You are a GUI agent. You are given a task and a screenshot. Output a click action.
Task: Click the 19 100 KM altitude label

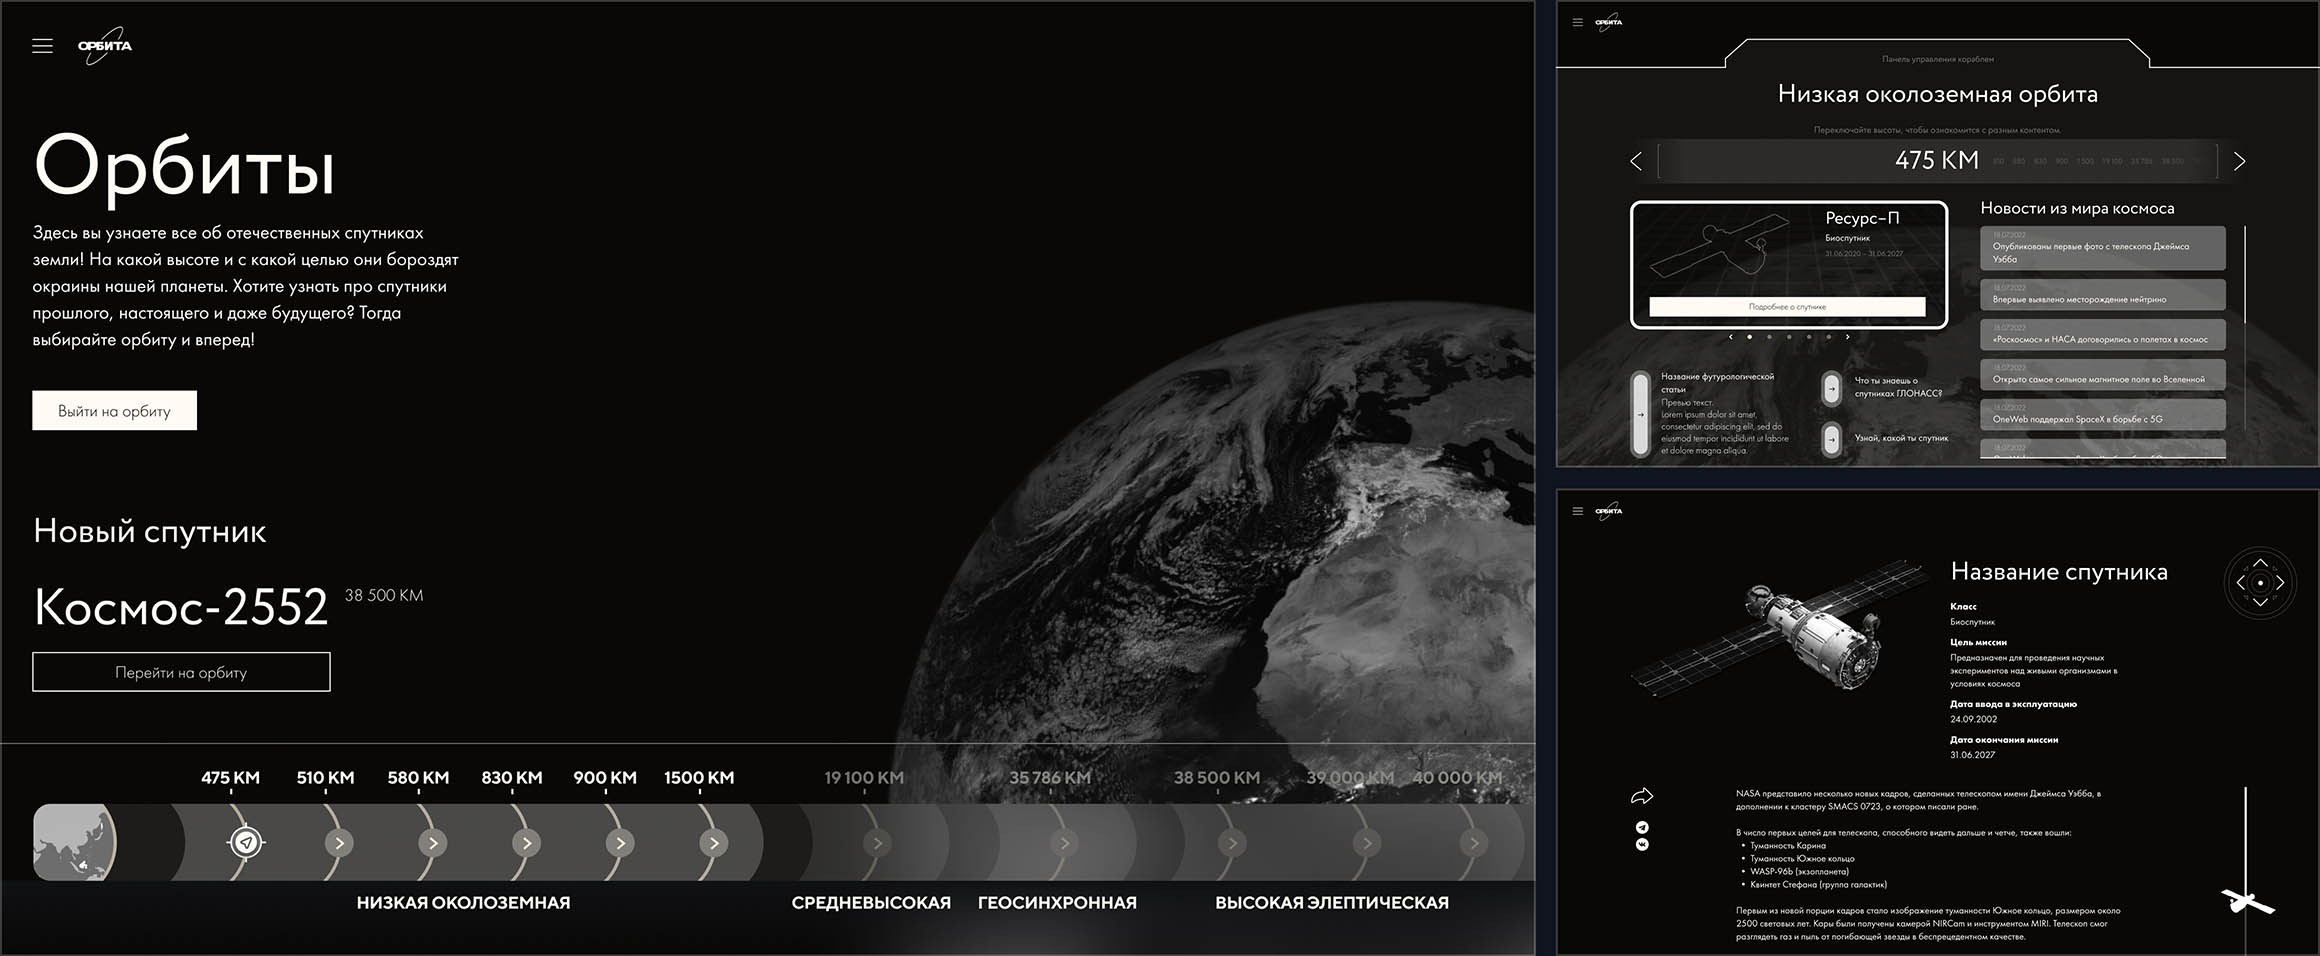(864, 777)
